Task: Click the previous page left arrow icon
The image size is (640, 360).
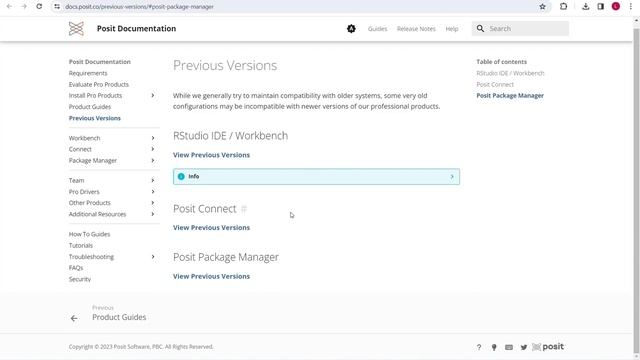Action: [x=74, y=318]
